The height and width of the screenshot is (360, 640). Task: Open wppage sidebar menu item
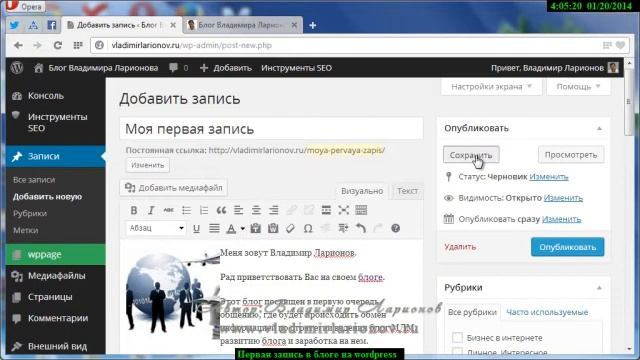(x=56, y=254)
